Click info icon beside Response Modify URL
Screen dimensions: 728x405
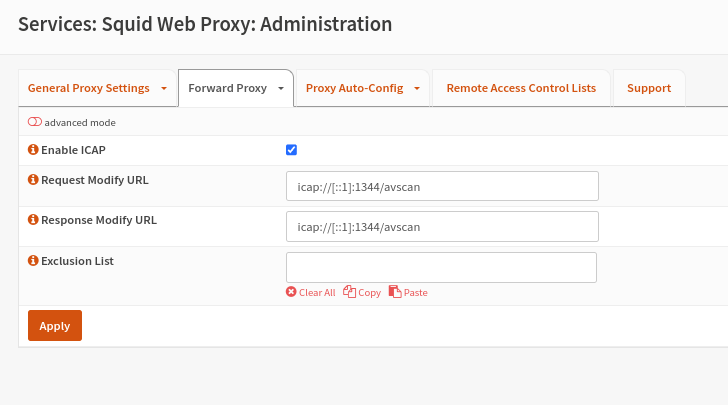click(33, 220)
